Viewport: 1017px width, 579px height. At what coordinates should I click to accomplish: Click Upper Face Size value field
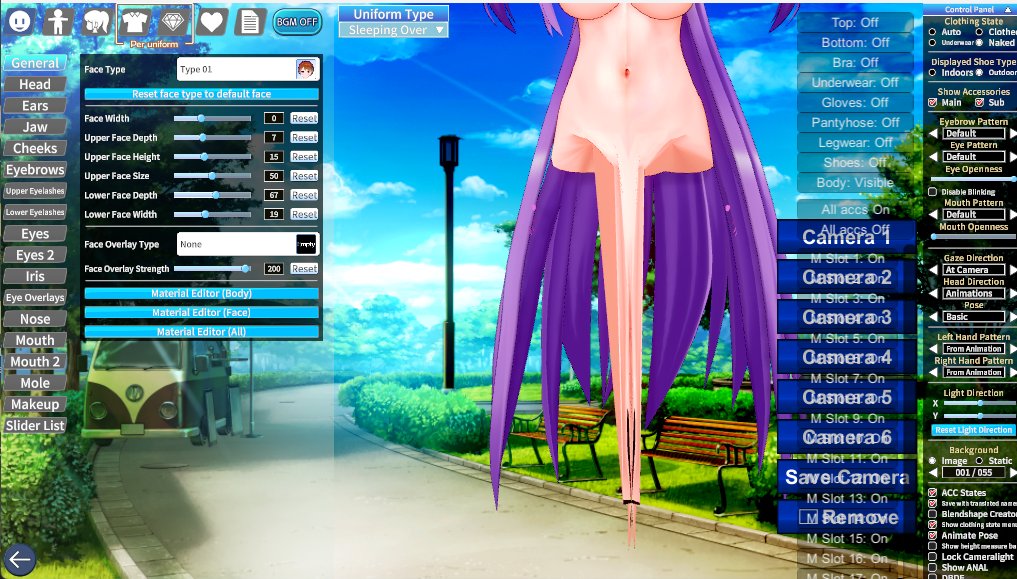click(x=274, y=176)
